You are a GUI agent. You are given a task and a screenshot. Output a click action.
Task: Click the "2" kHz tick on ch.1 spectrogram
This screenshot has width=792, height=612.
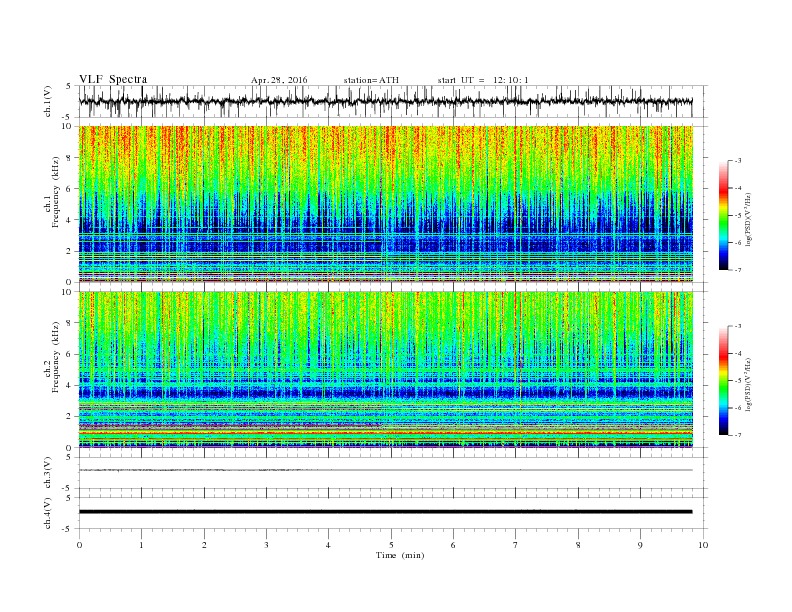coord(69,251)
